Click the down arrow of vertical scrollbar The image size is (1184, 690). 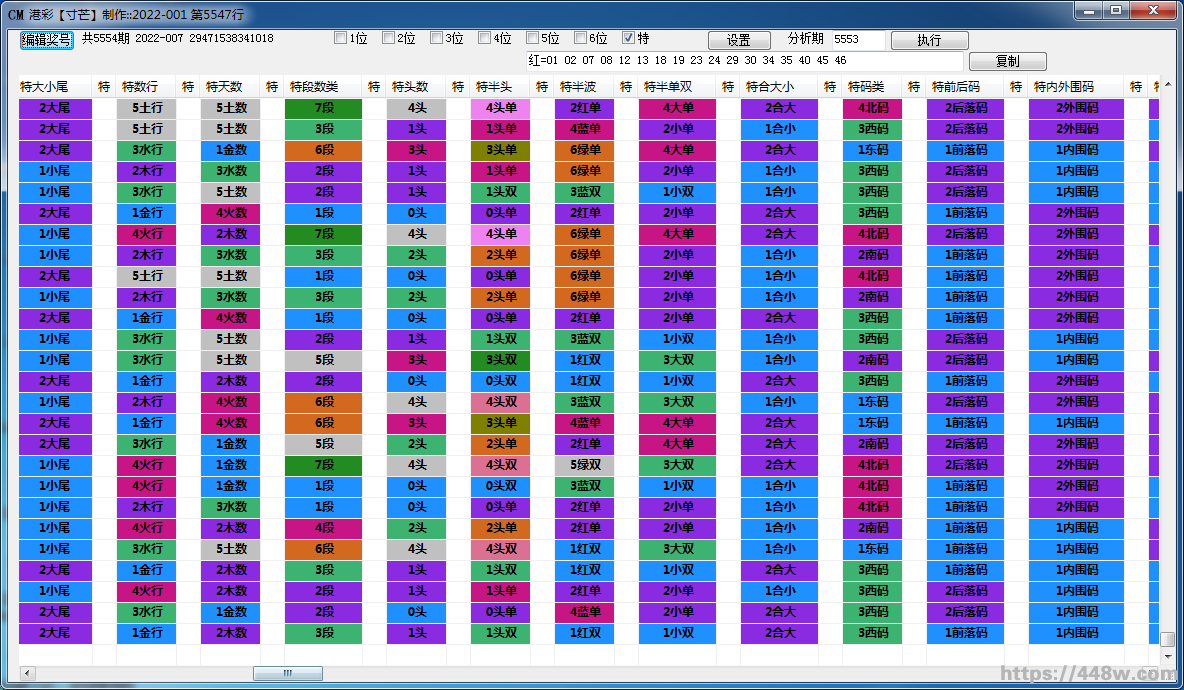(x=1167, y=656)
